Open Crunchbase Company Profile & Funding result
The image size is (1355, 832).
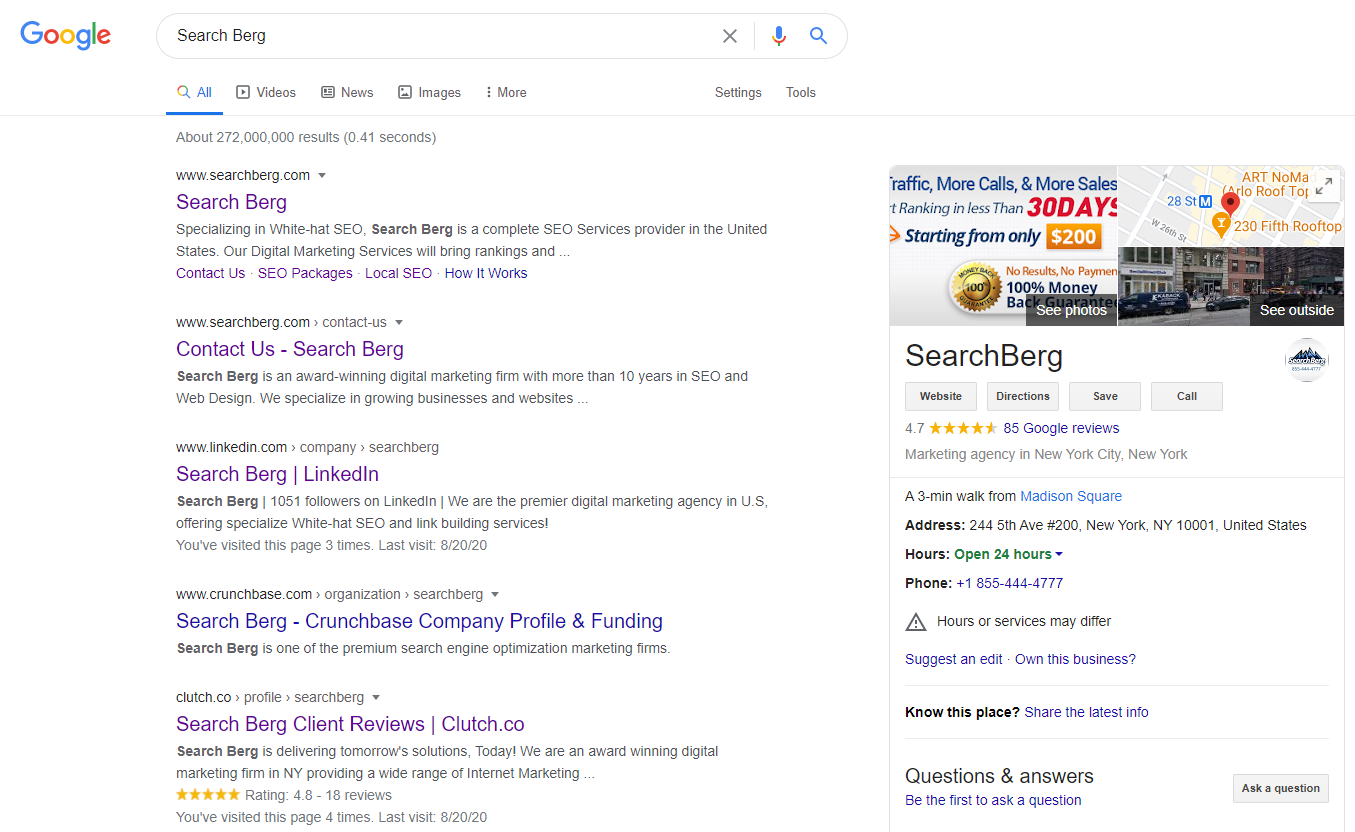(419, 621)
